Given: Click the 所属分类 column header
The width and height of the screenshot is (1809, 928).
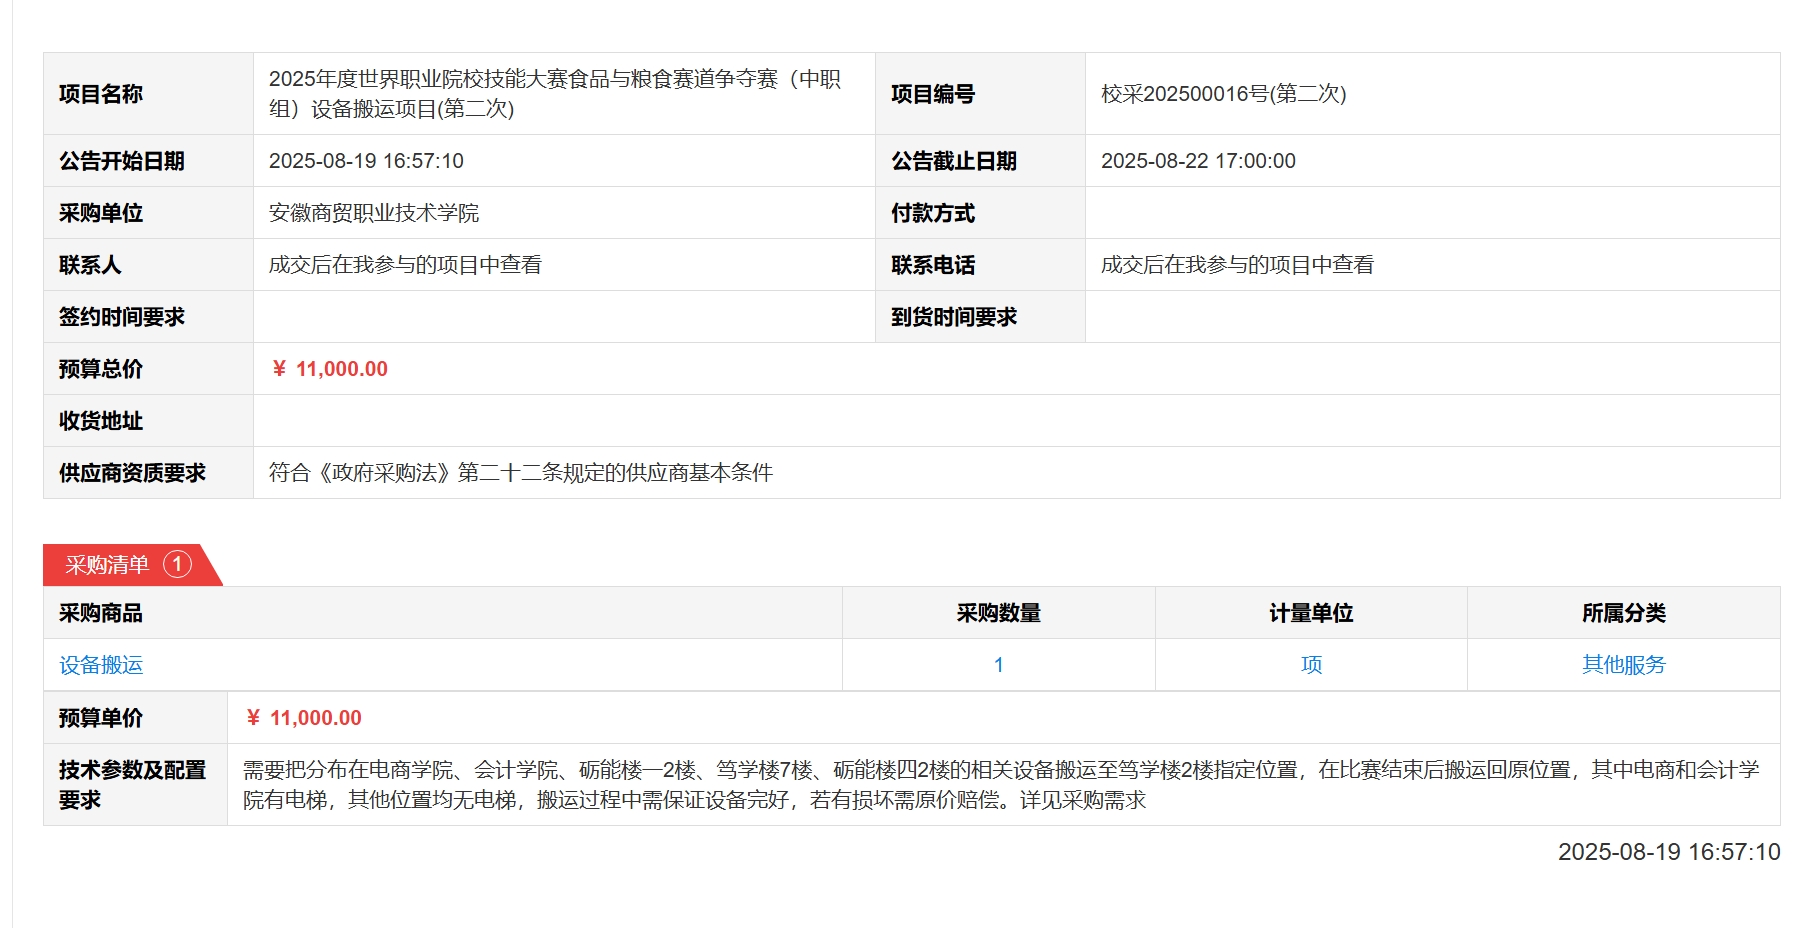Looking at the screenshot, I should [1623, 613].
